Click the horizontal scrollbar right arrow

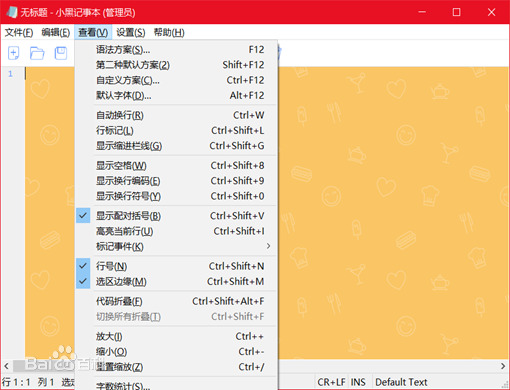503,366
